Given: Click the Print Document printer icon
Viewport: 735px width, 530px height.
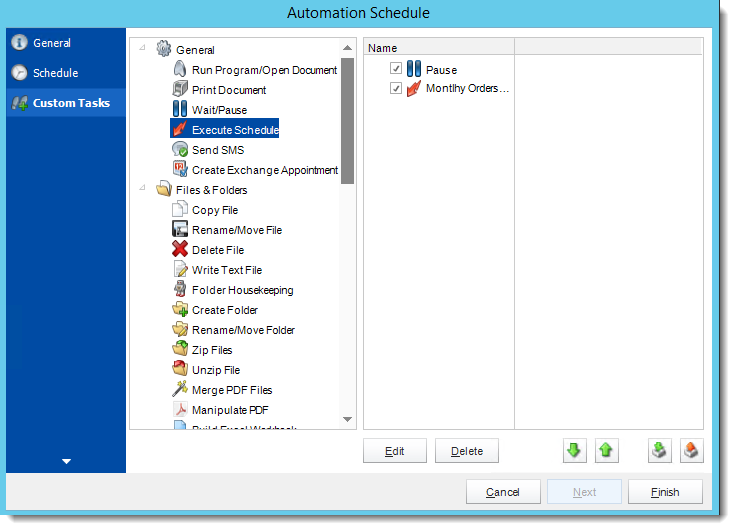Looking at the screenshot, I should pos(180,89).
